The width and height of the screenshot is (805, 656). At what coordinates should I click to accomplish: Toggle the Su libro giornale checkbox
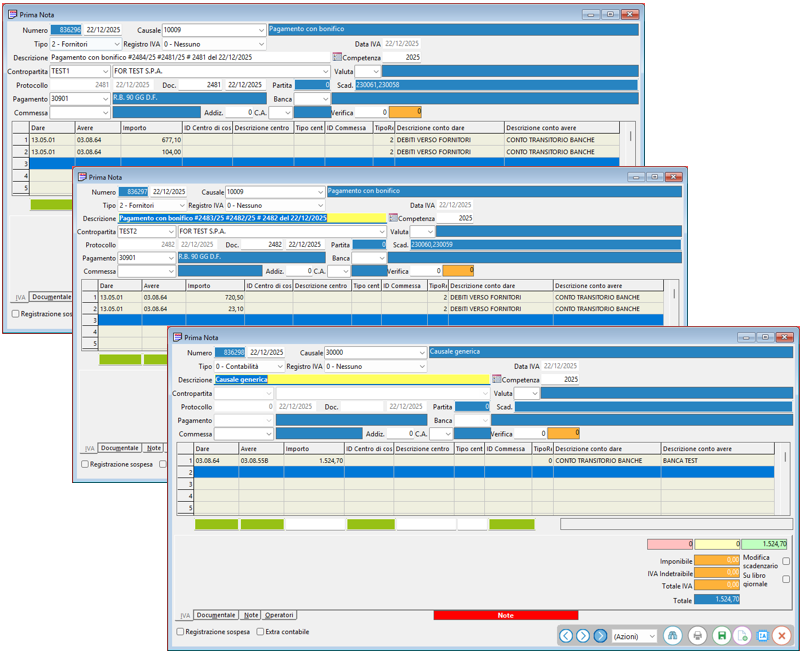(786, 579)
